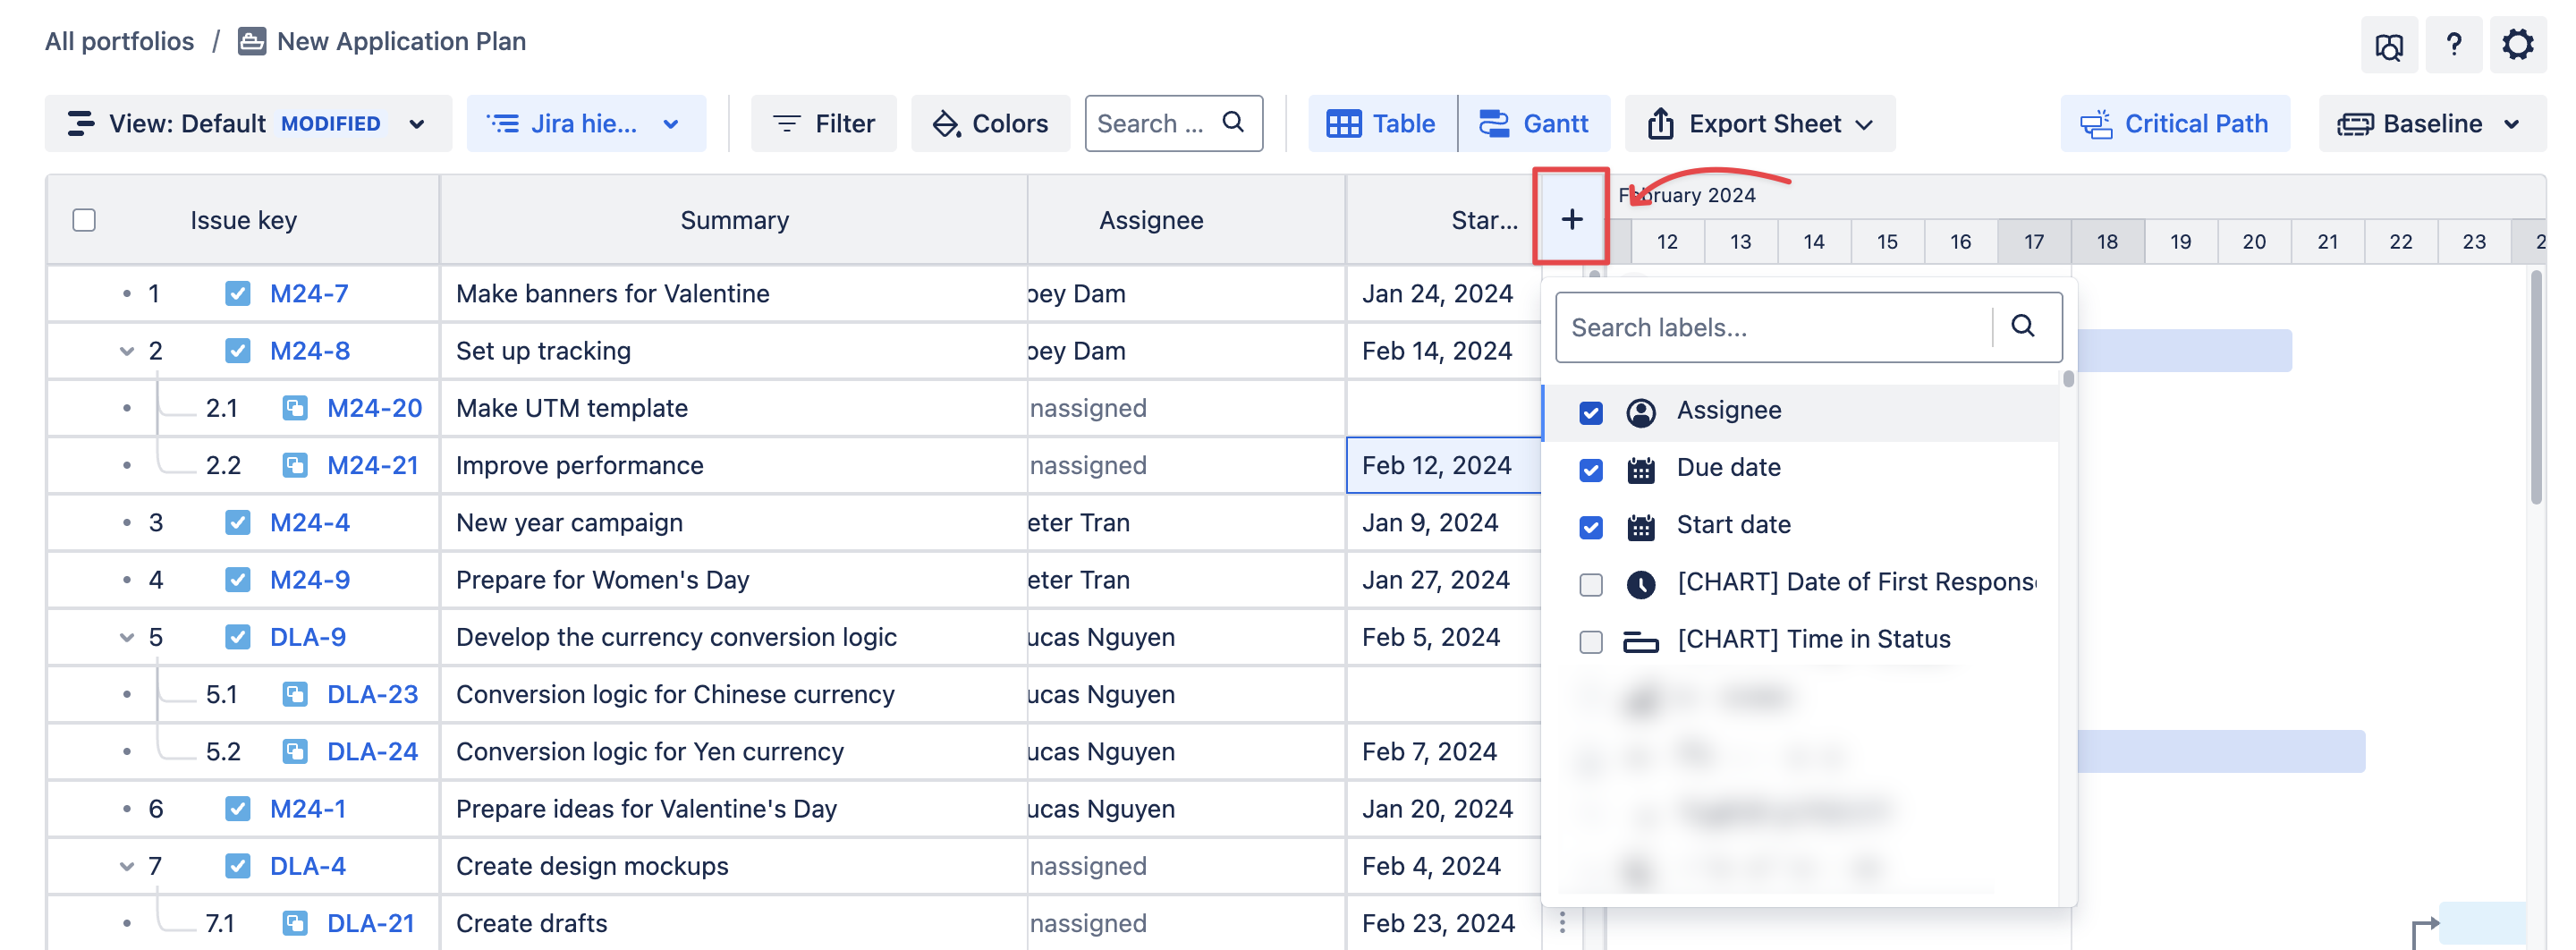Switch to the Gantt view tab
Image resolution: width=2576 pixels, height=950 pixels.
(x=1534, y=124)
